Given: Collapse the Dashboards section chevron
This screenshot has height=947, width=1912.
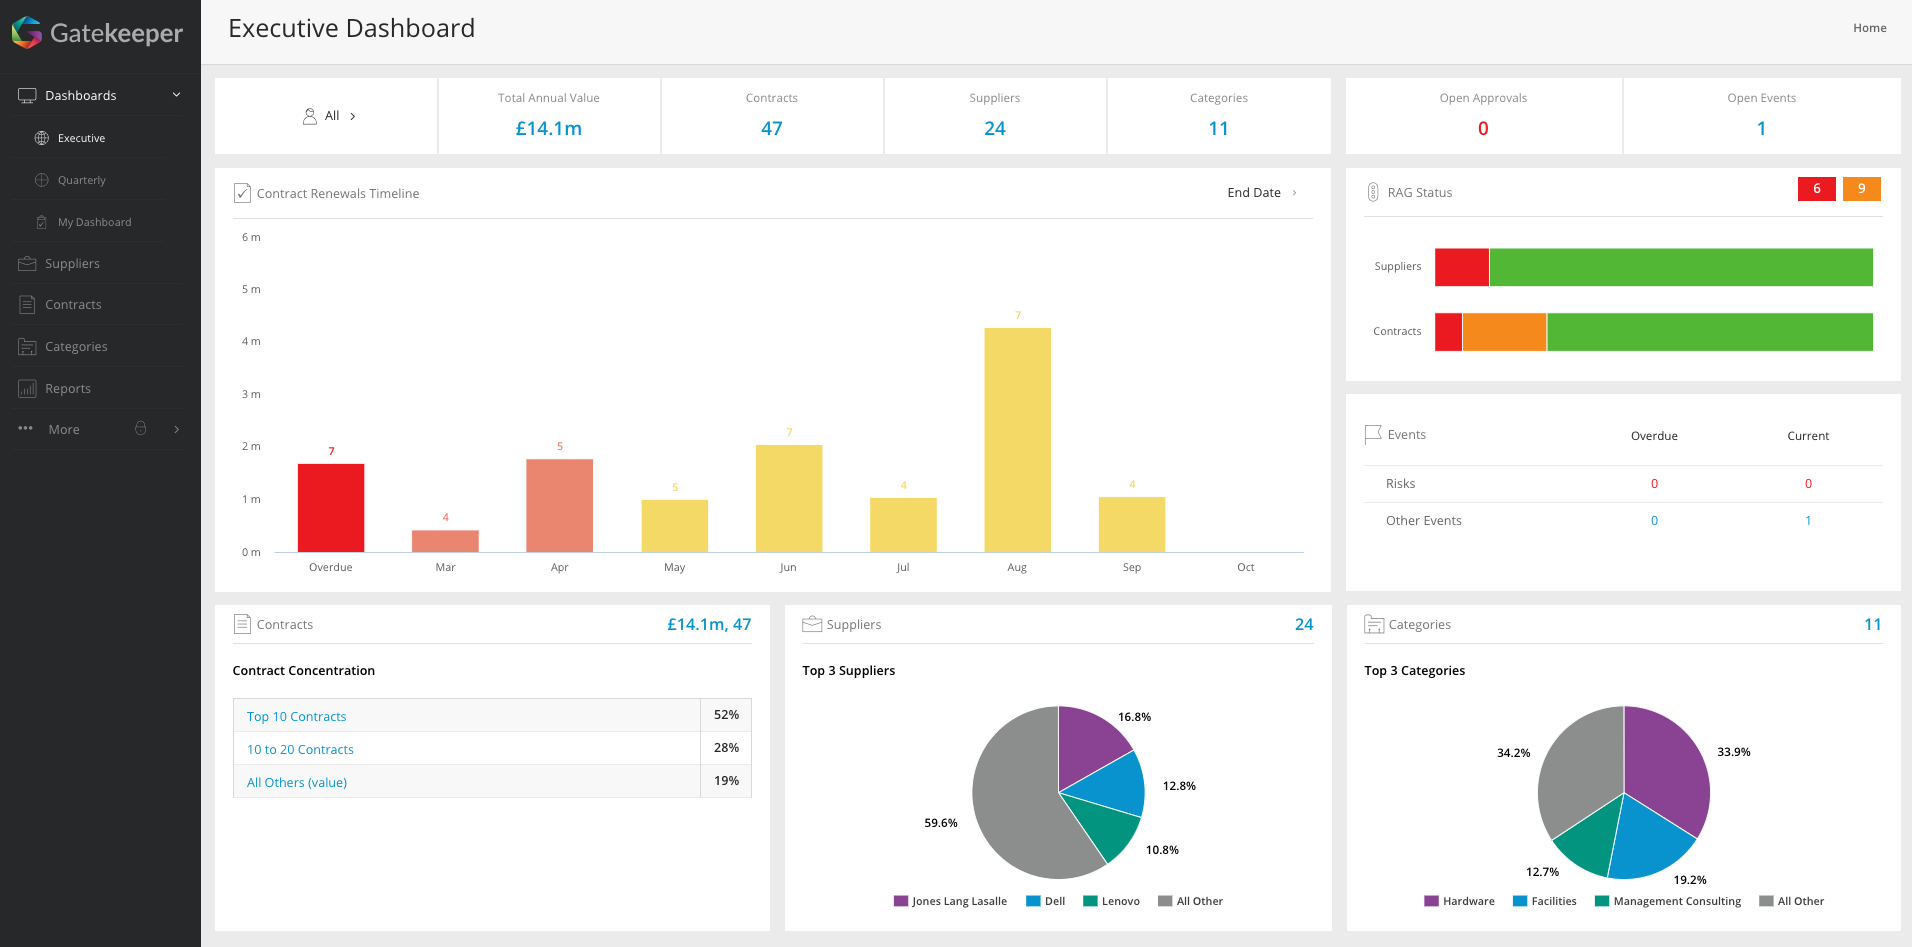Looking at the screenshot, I should (x=176, y=94).
